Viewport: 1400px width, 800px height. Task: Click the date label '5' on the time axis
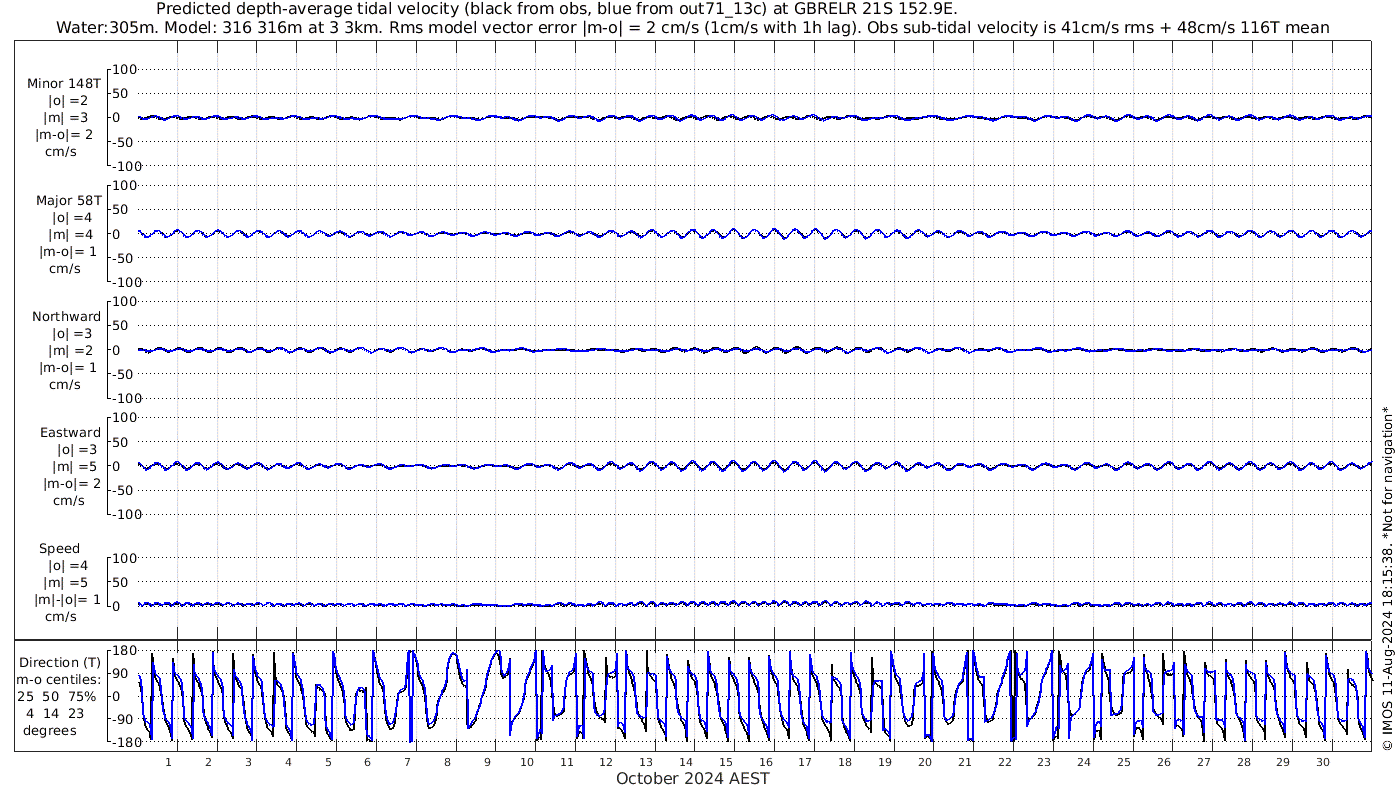[328, 762]
